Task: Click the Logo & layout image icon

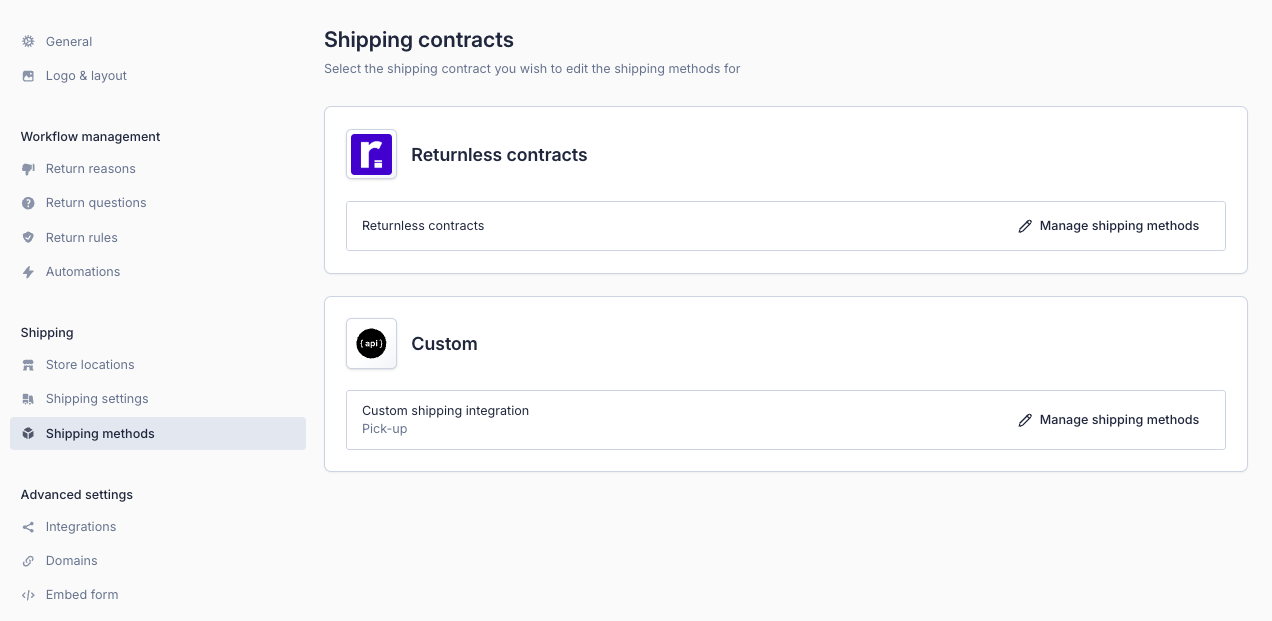Action: [x=28, y=76]
